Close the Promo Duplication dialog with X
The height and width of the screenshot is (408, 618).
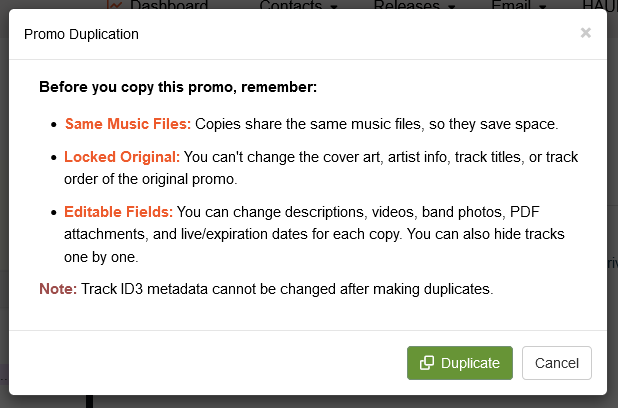[x=585, y=33]
